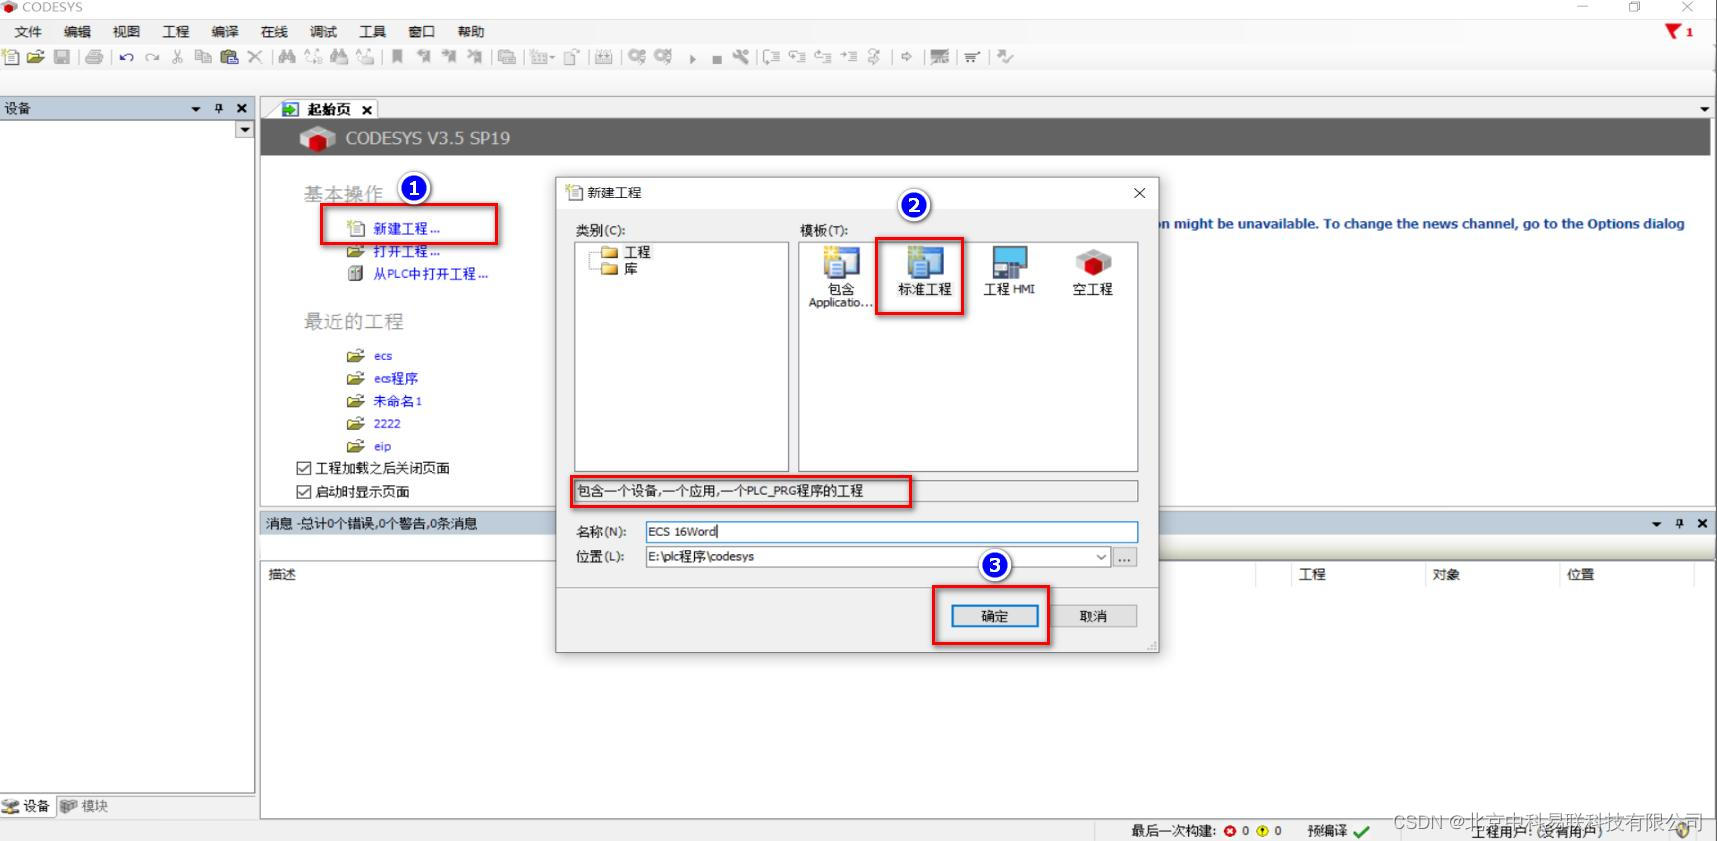Open recent project 未命名1
The image size is (1717, 841).
coord(397,401)
